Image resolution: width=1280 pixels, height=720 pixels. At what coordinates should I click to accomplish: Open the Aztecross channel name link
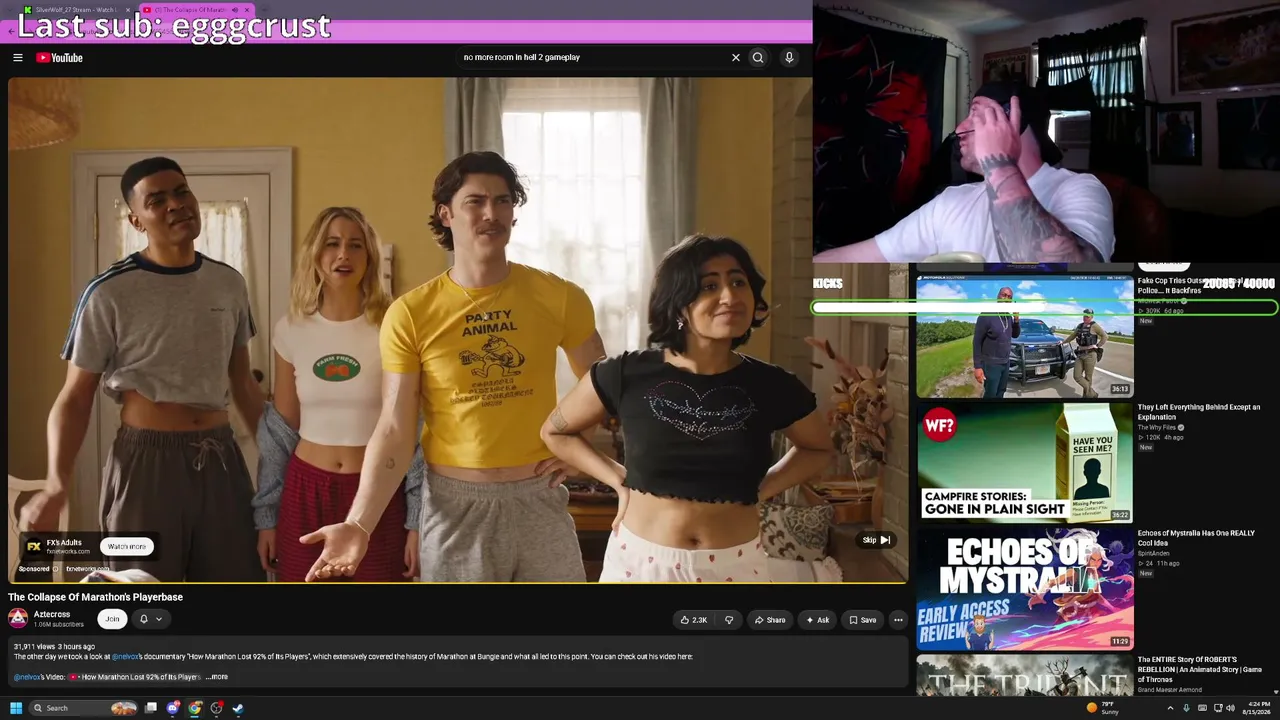click(52, 614)
